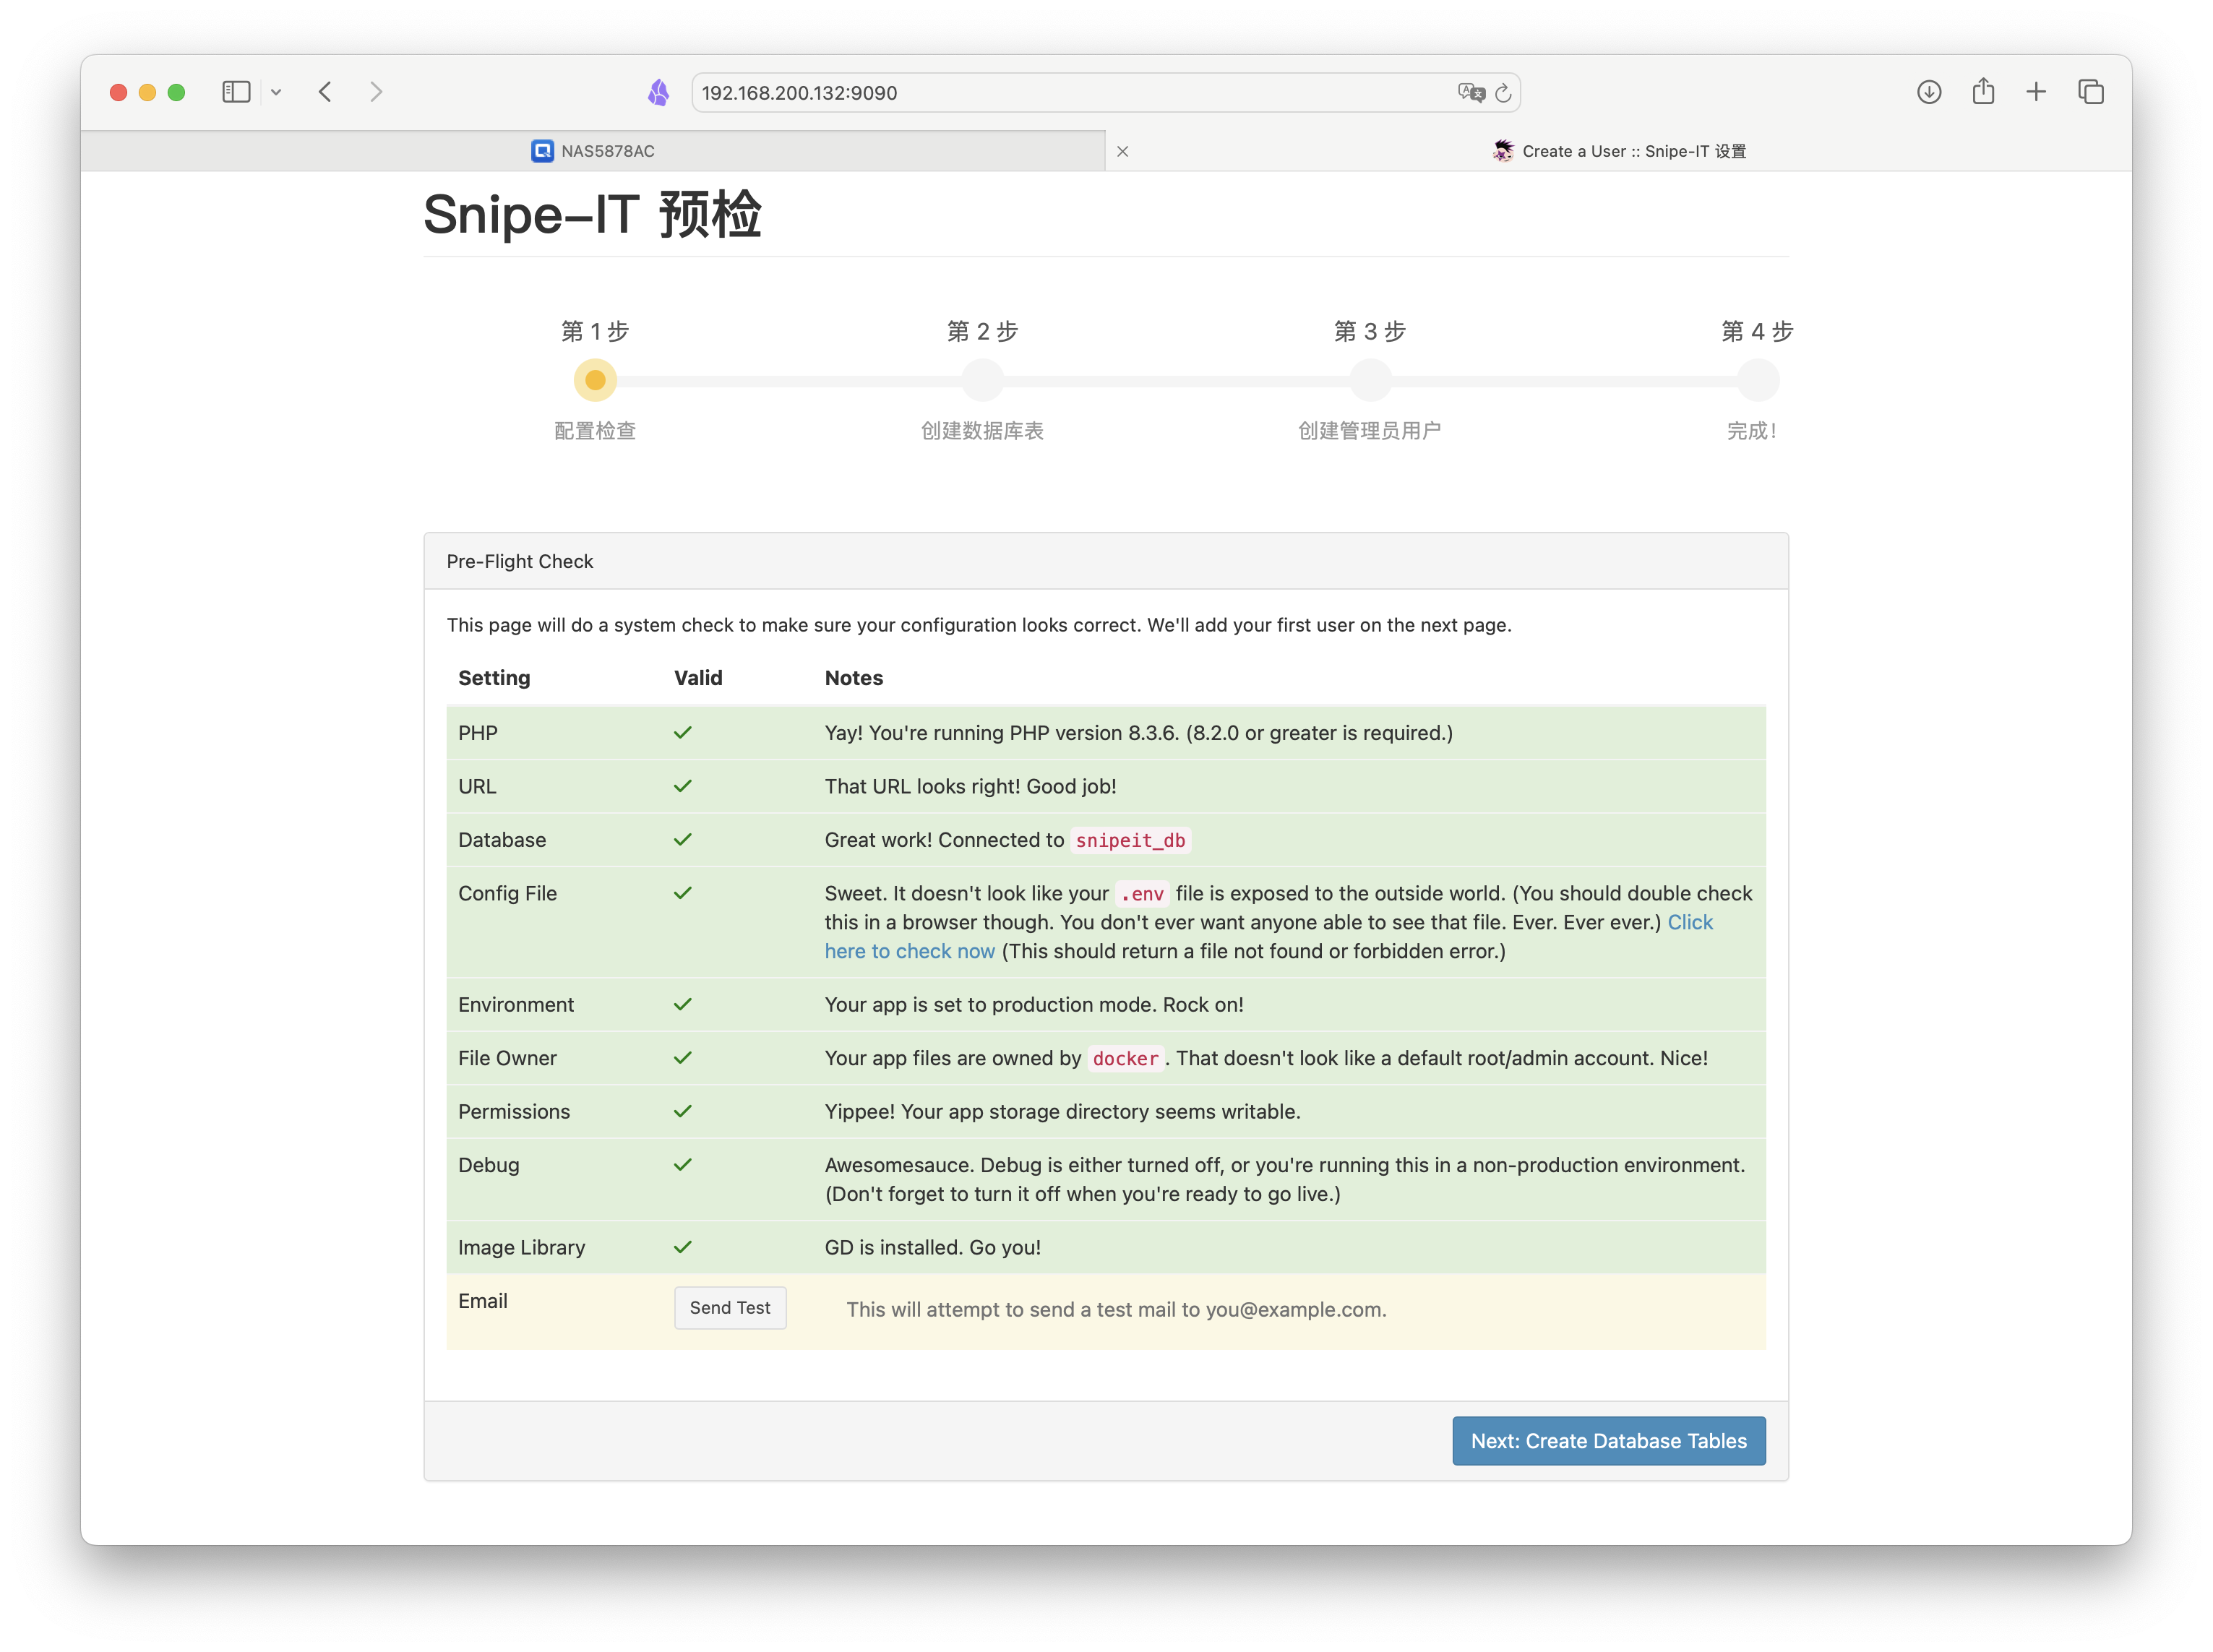Click the Config File row green checkmark

682,893
